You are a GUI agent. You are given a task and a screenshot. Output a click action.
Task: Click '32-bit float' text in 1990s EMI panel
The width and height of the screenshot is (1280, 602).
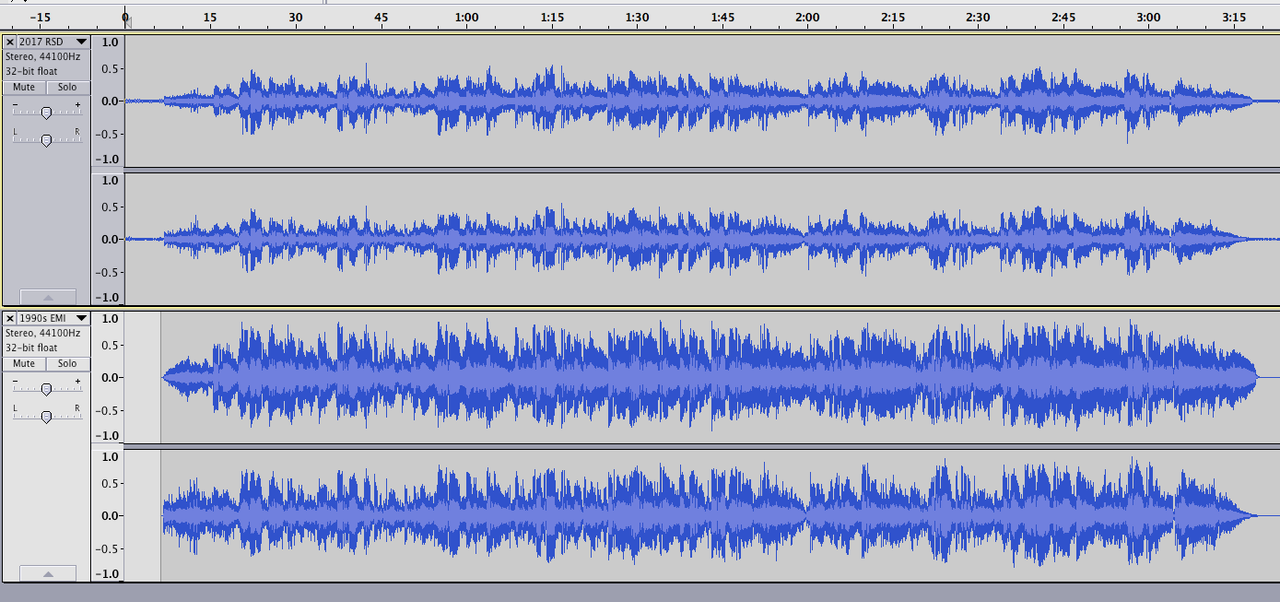[31, 348]
